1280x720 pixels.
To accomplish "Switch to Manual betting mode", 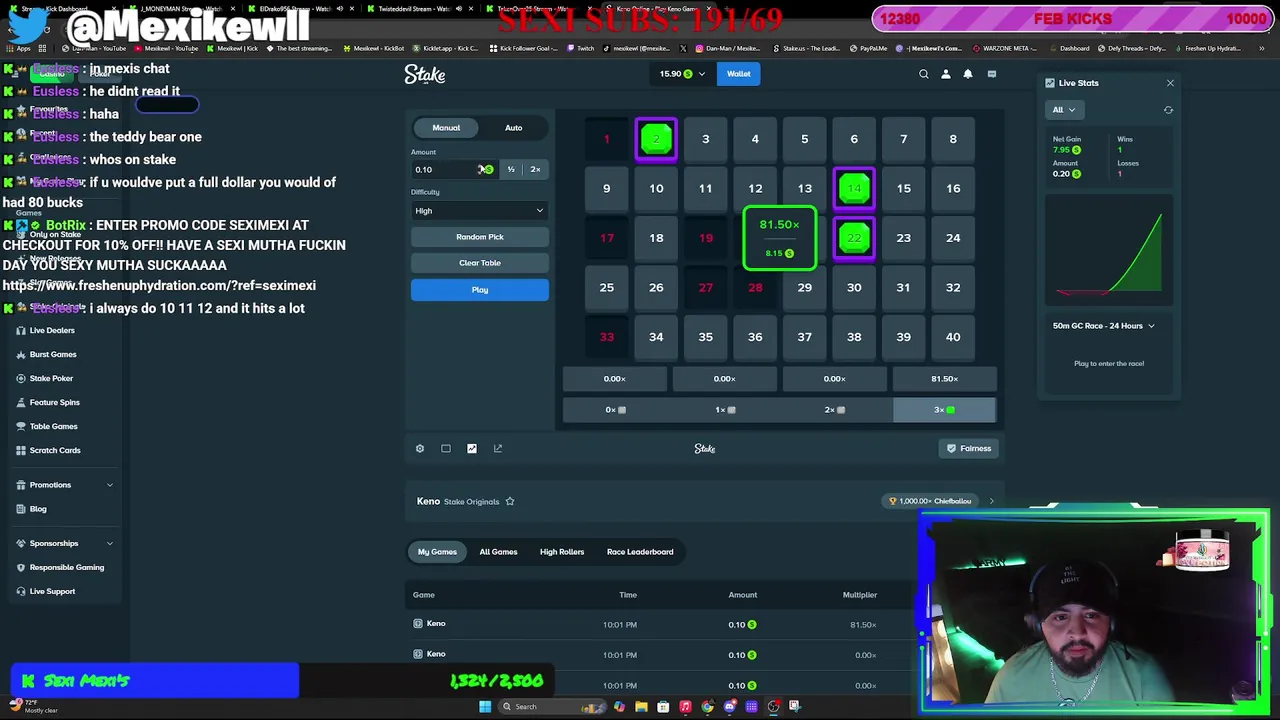I will pos(446,128).
